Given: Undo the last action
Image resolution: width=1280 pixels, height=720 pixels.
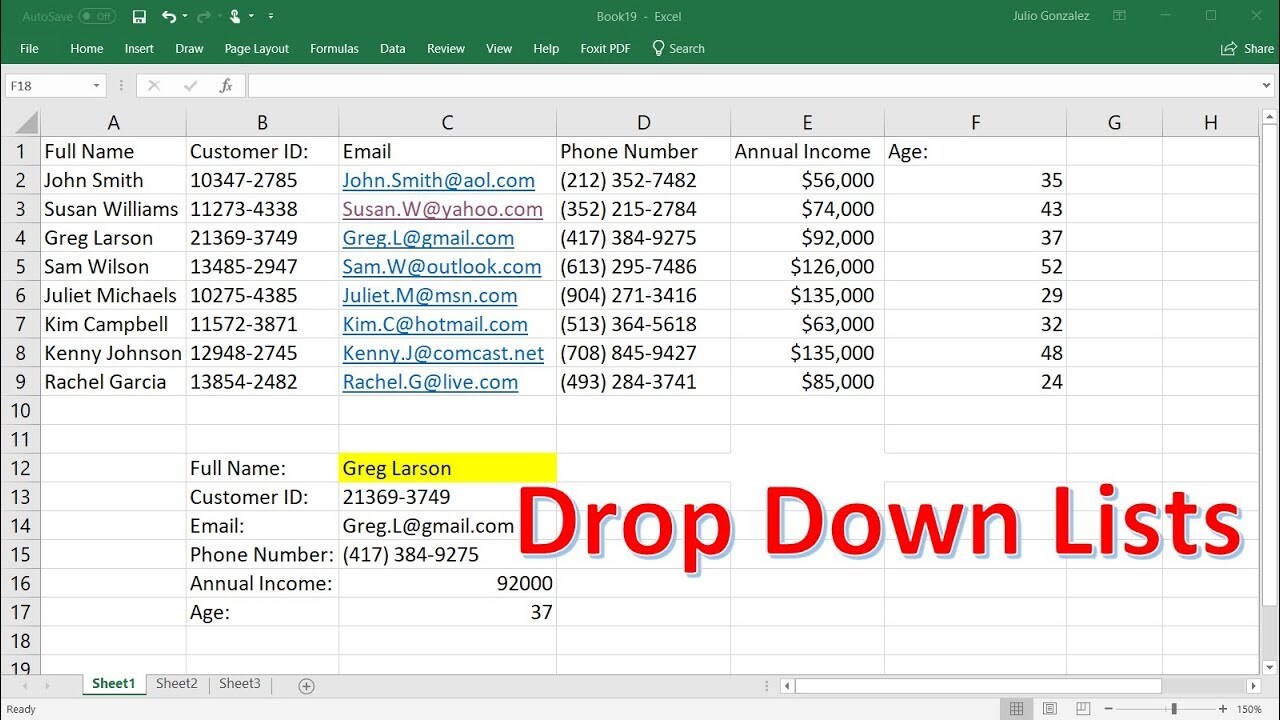Looking at the screenshot, I should click(167, 16).
